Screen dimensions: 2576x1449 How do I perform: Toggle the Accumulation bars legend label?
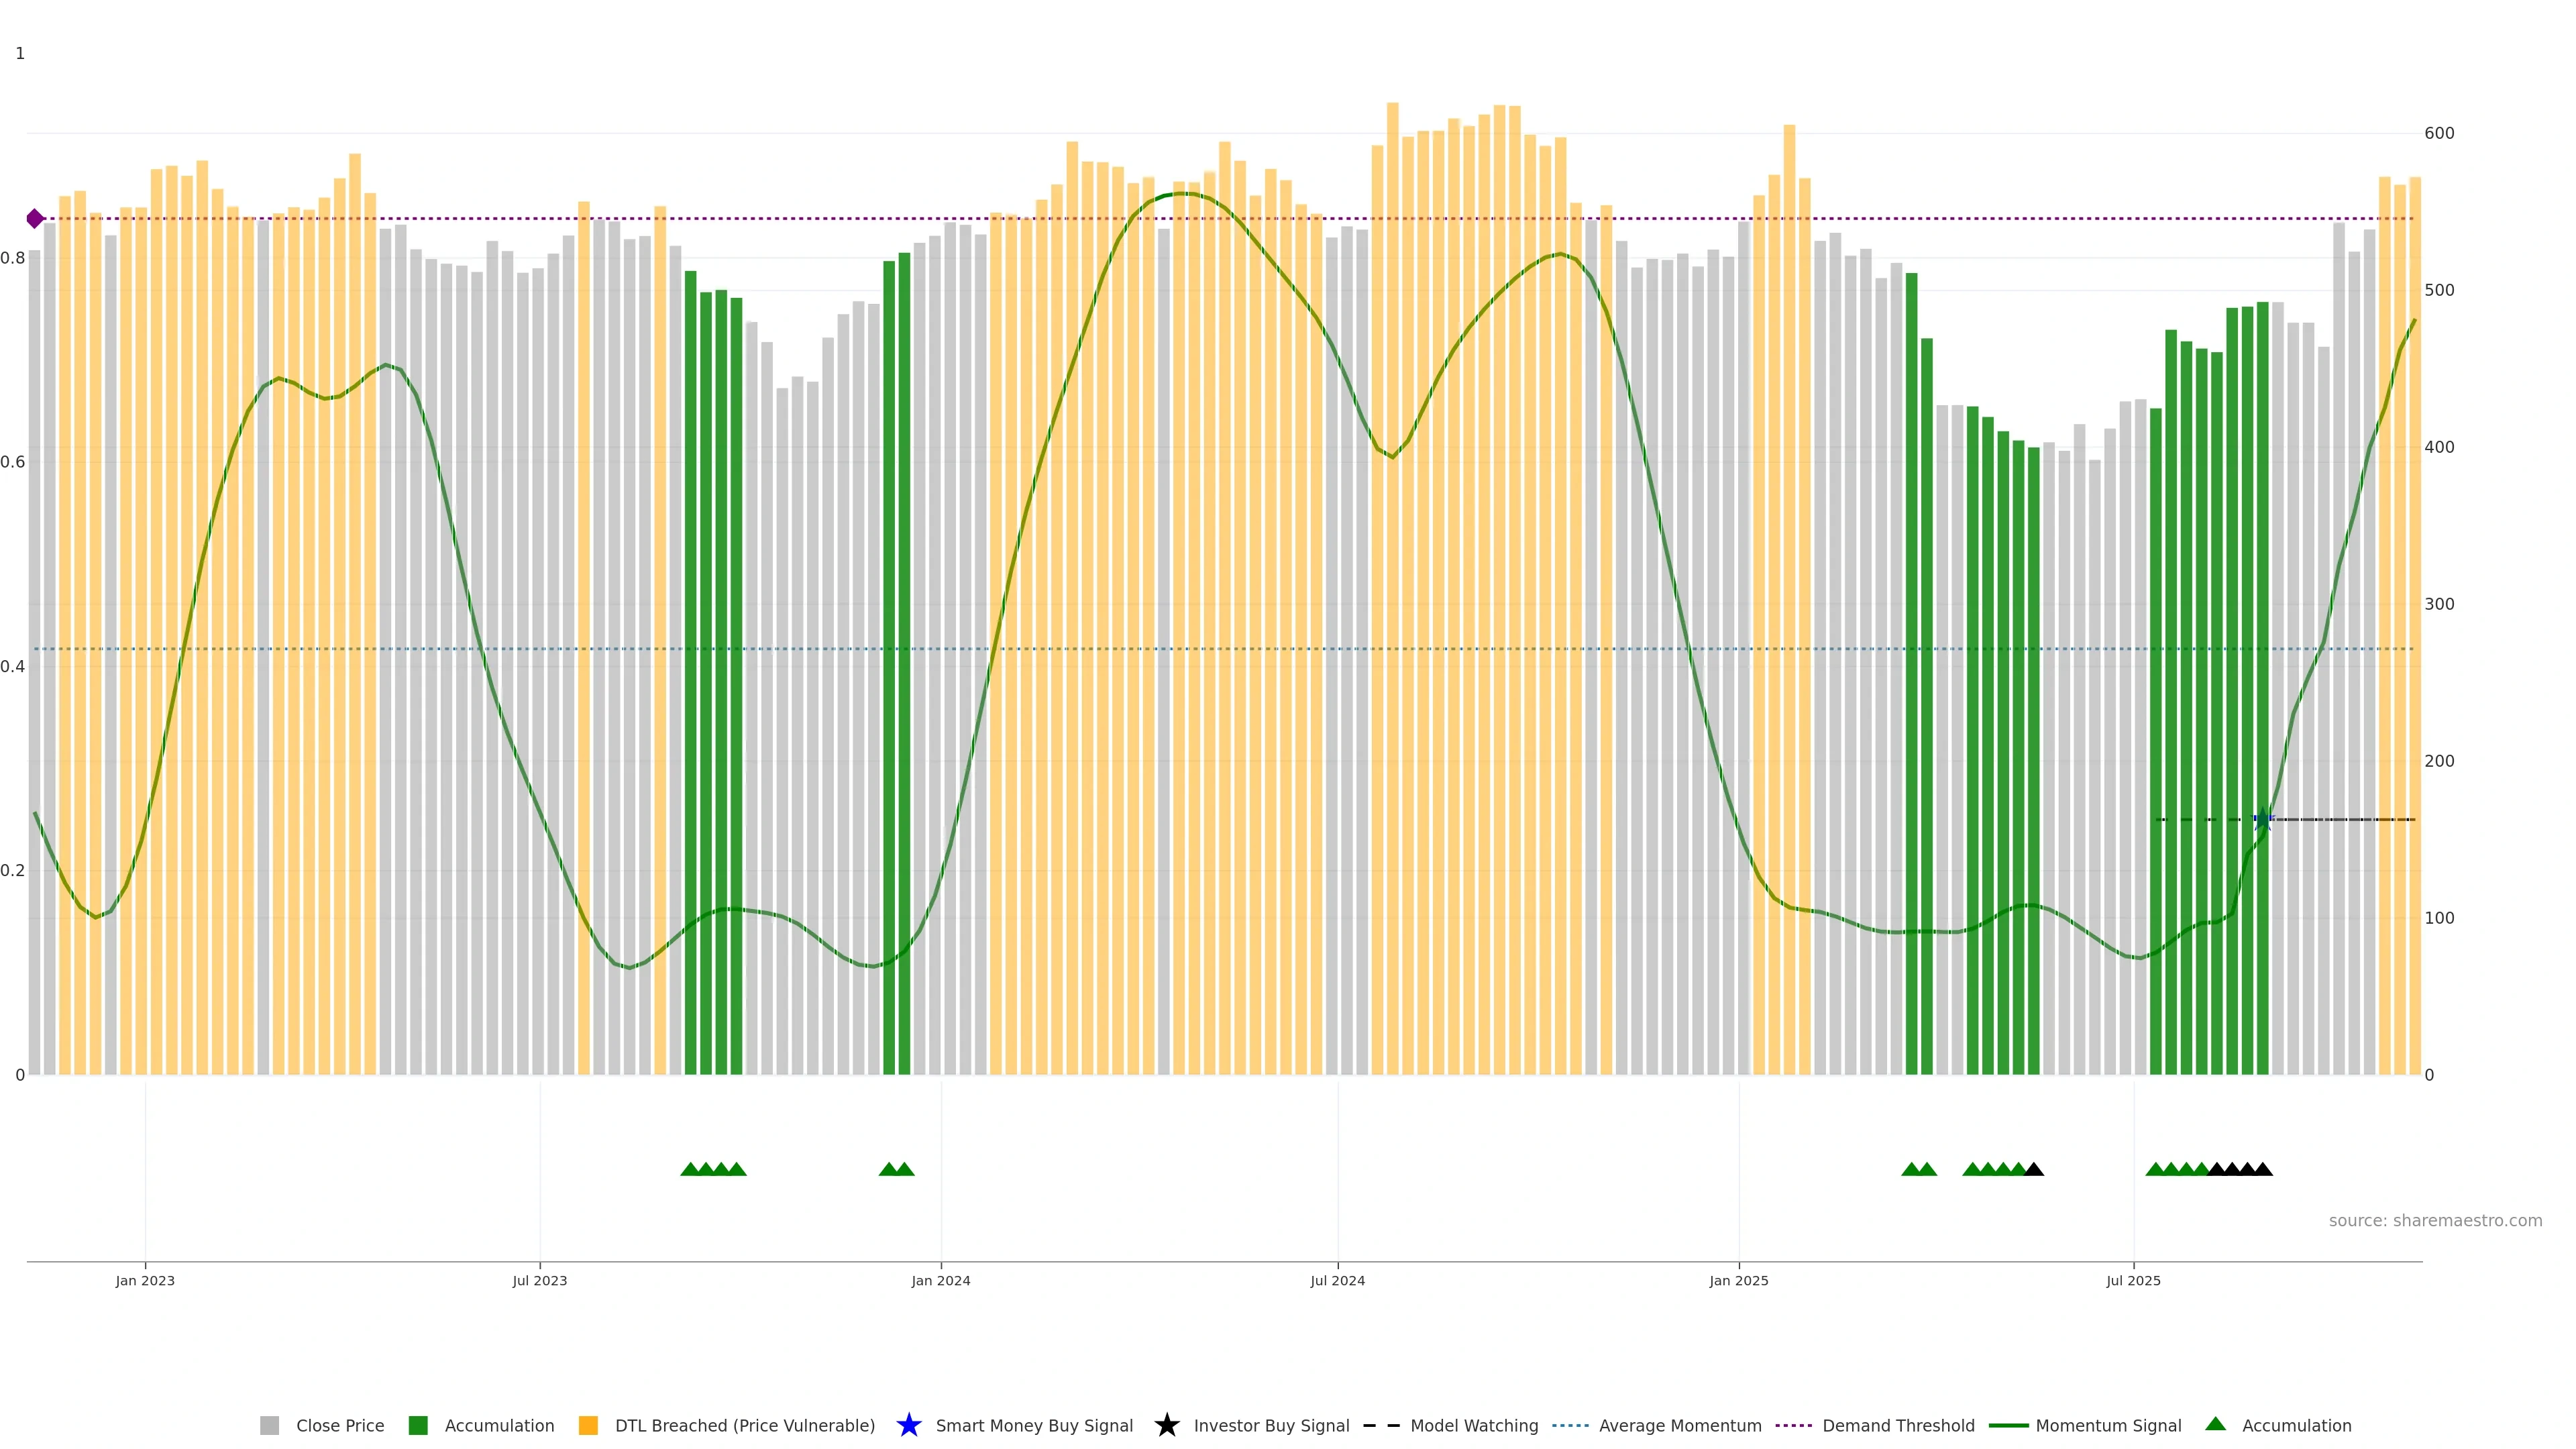(x=499, y=1425)
